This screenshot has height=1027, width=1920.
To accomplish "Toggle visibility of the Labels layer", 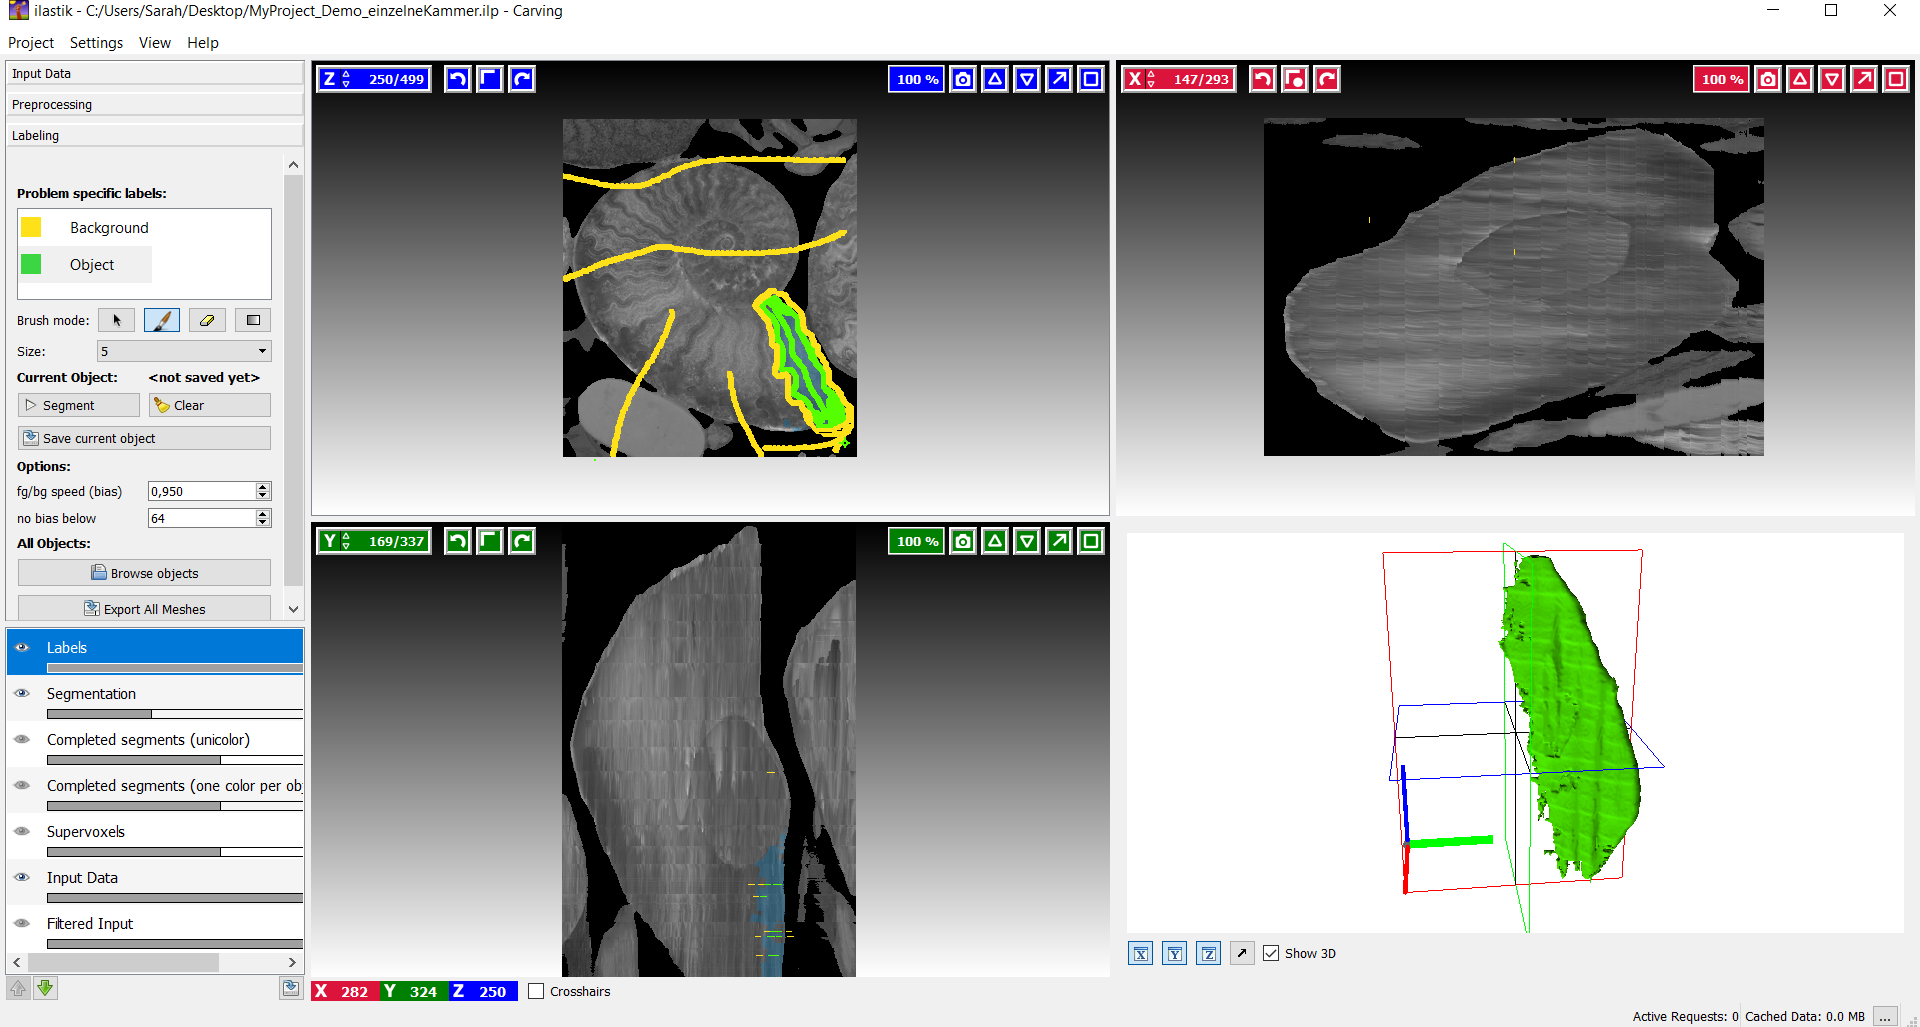I will [x=22, y=647].
